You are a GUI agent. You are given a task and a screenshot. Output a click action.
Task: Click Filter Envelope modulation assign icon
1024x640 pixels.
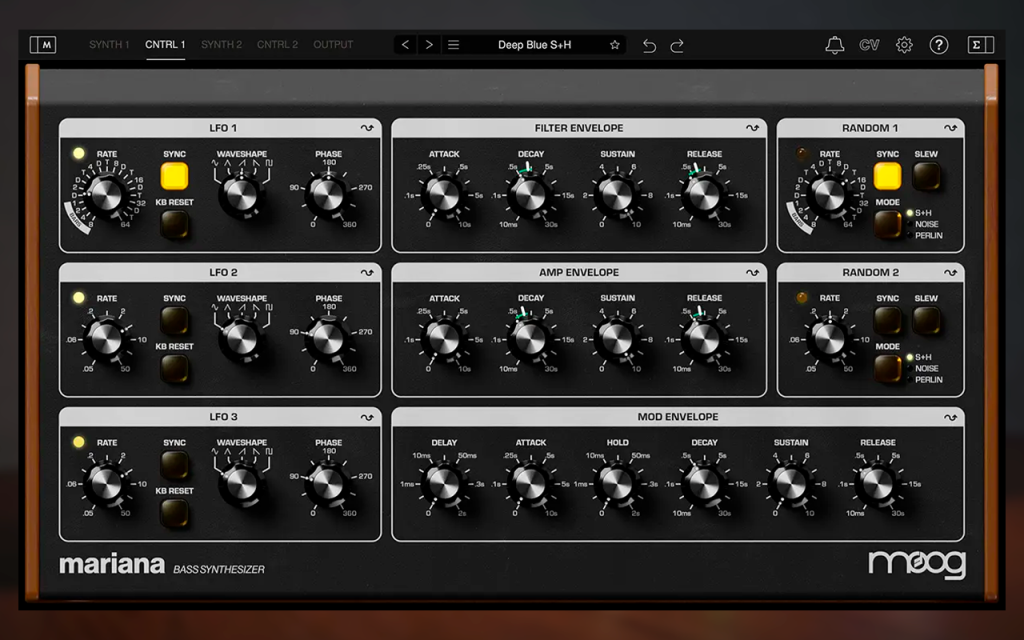pyautogui.click(x=752, y=128)
